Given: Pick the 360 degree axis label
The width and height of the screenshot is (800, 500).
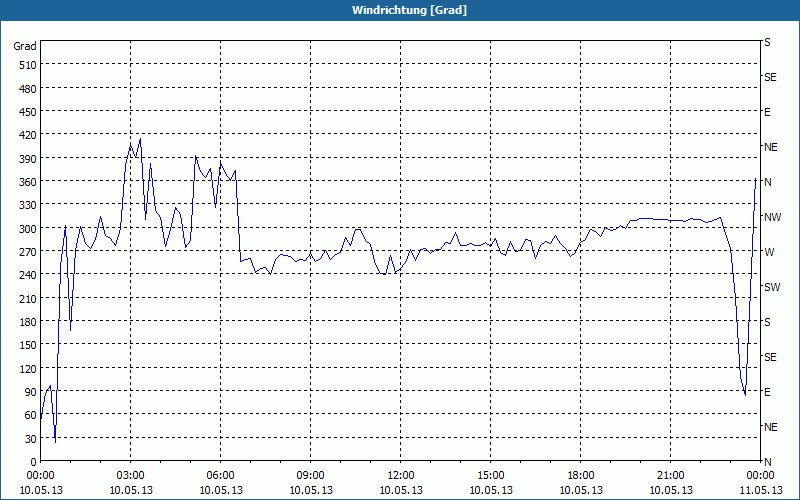Looking at the screenshot, I should (29, 182).
